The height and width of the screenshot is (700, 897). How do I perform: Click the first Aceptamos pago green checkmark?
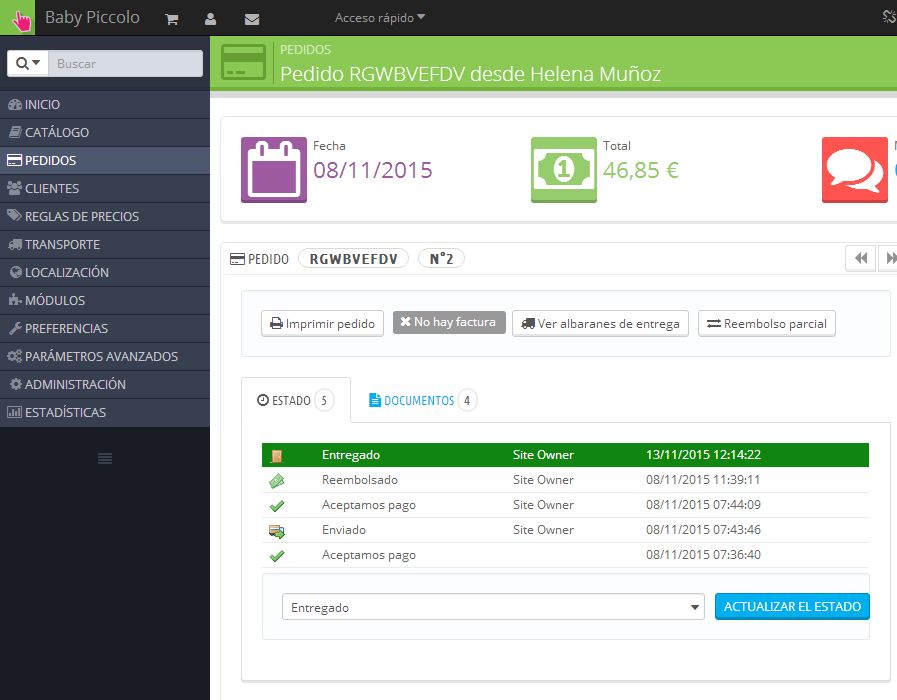(x=277, y=506)
